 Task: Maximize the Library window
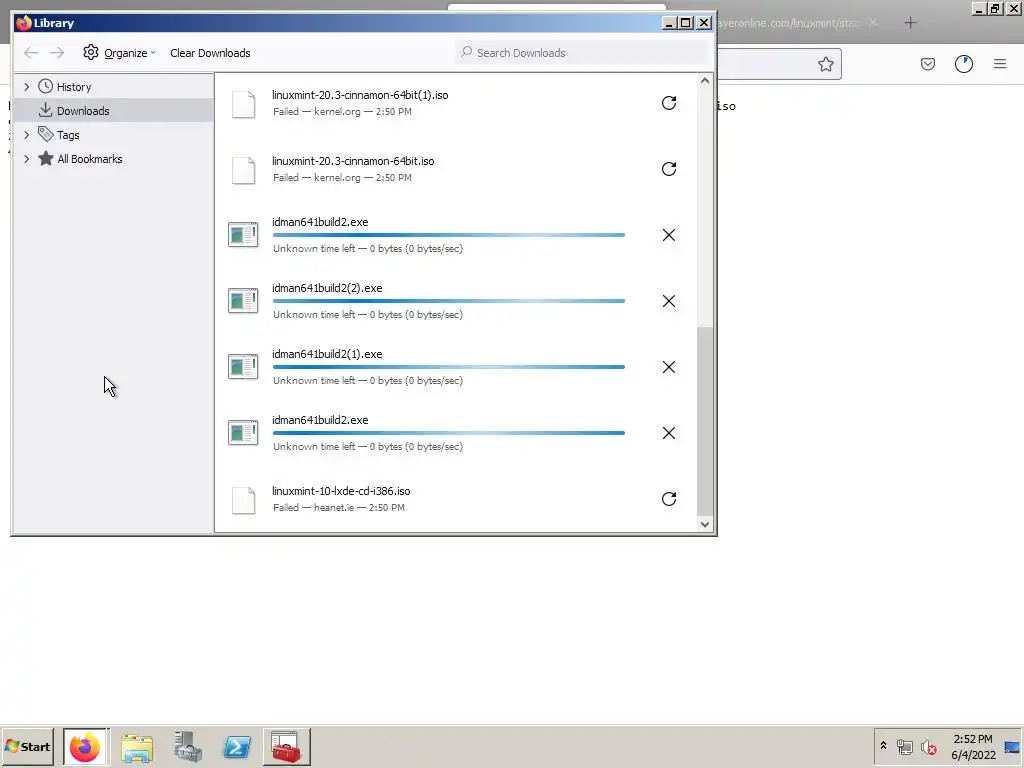(x=686, y=23)
